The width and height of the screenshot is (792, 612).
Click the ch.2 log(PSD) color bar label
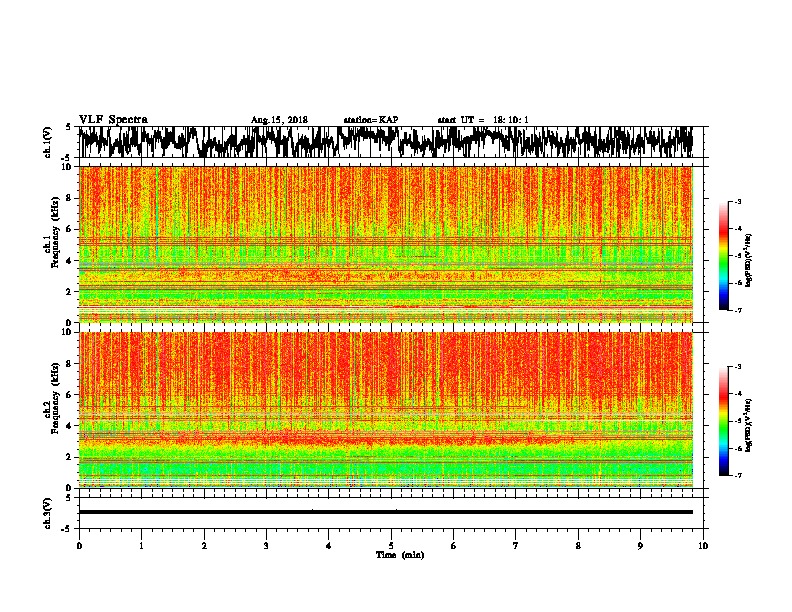coord(749,425)
